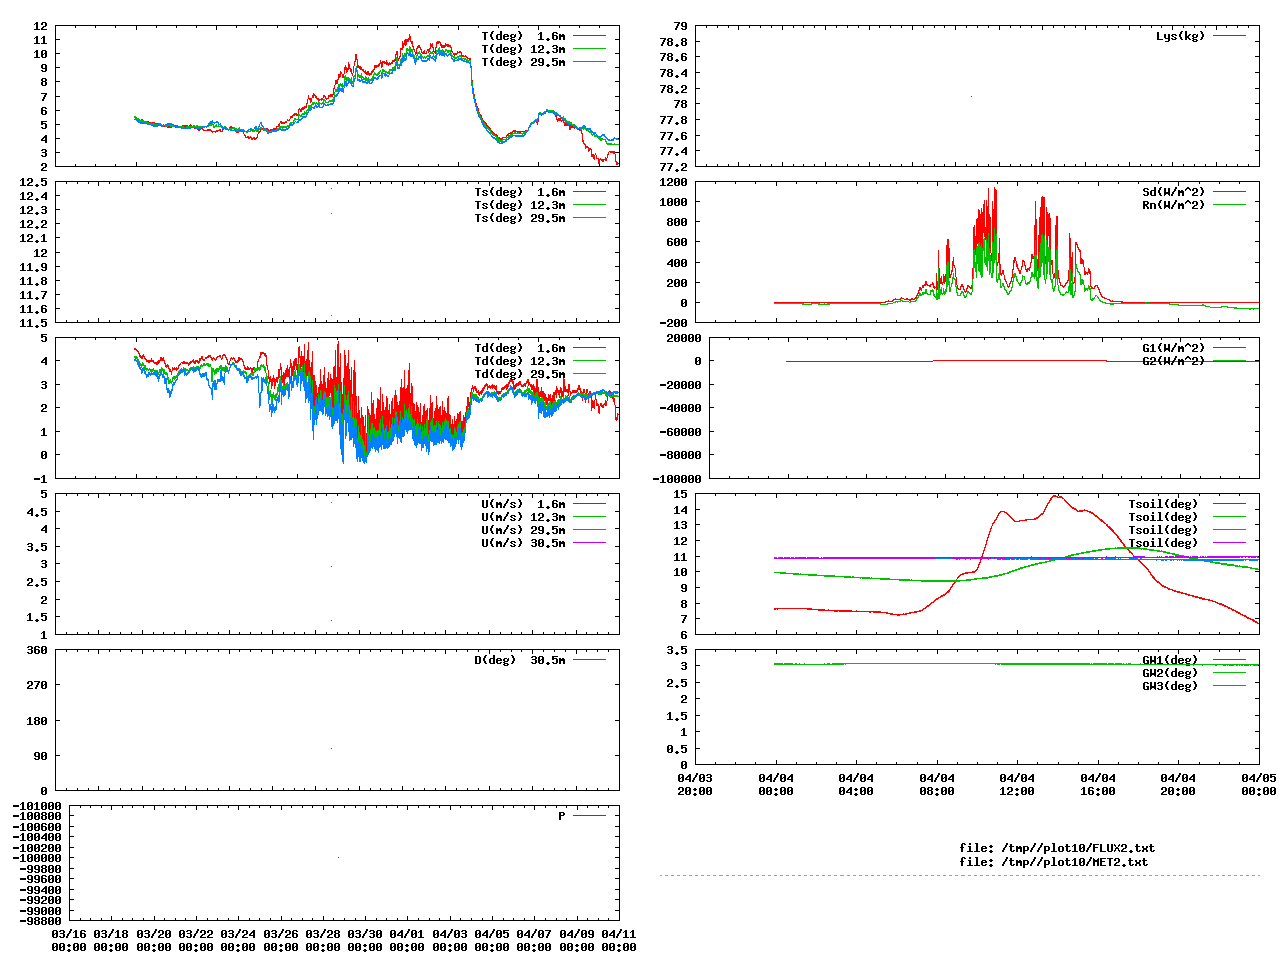1280x960 pixels.
Task: Click the red line sample beside Lys(kg)
Action: click(x=1229, y=36)
